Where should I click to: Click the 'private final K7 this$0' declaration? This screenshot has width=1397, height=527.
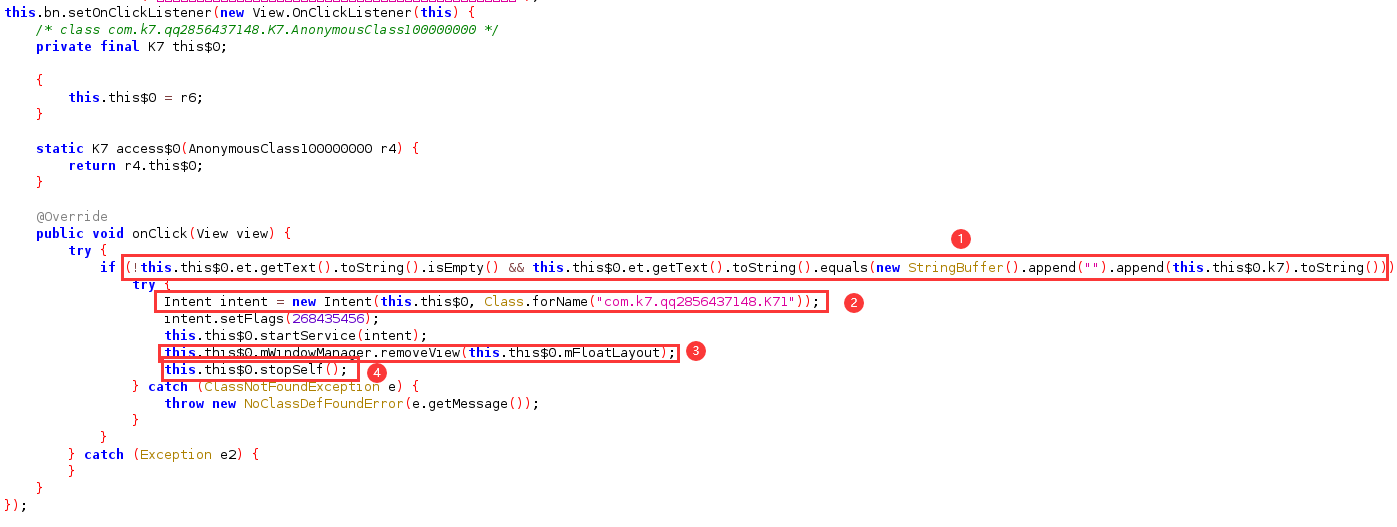(x=131, y=46)
